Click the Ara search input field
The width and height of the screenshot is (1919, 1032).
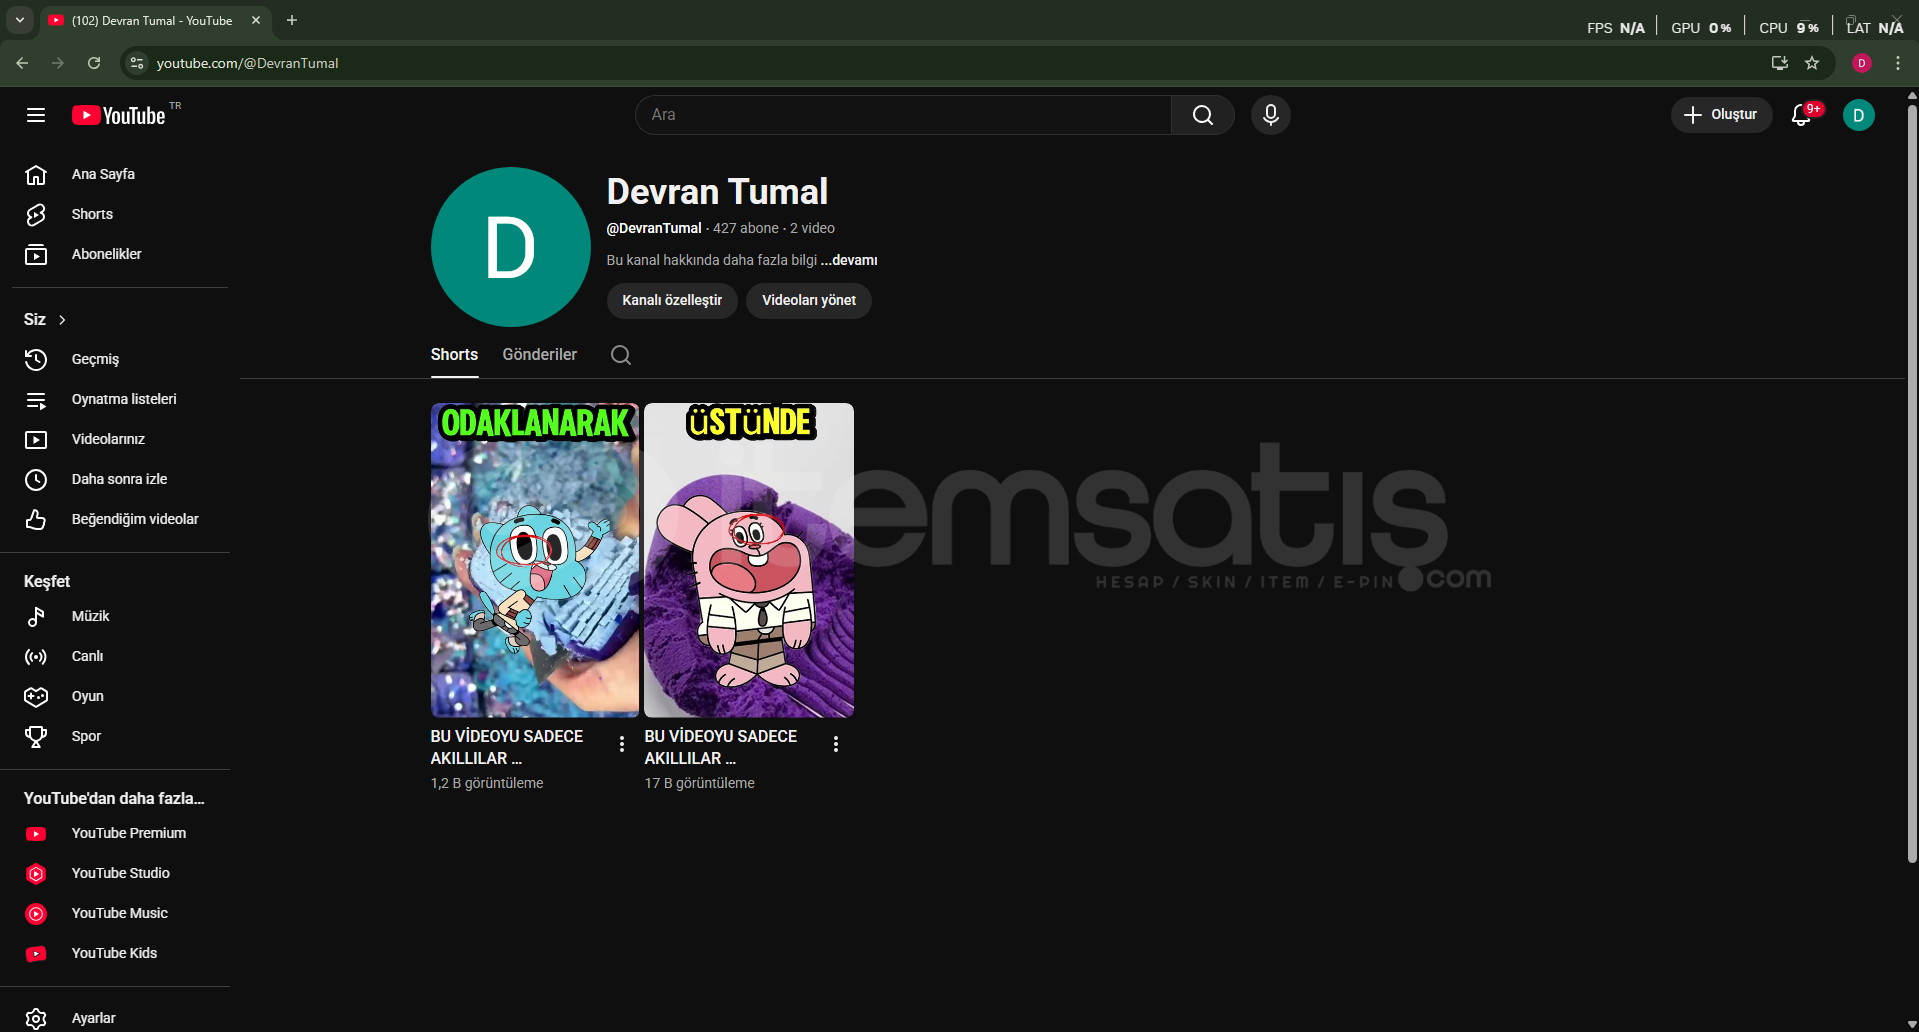(900, 115)
